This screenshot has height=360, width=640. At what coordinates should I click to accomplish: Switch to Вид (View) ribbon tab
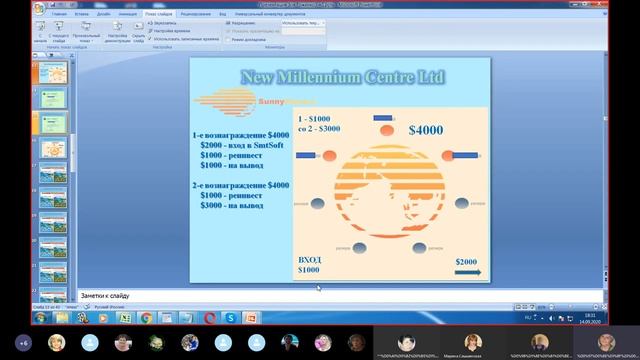coord(222,14)
